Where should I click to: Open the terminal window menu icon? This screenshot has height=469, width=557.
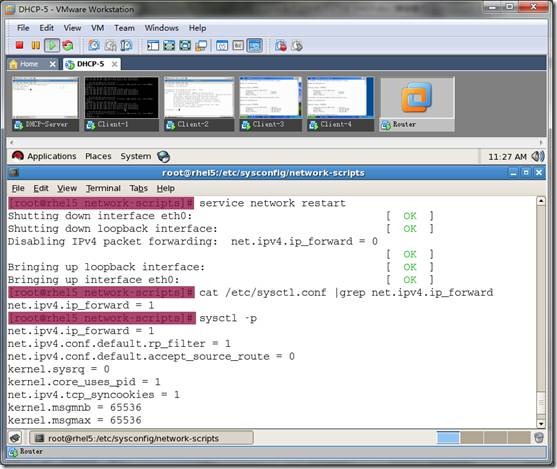point(14,173)
